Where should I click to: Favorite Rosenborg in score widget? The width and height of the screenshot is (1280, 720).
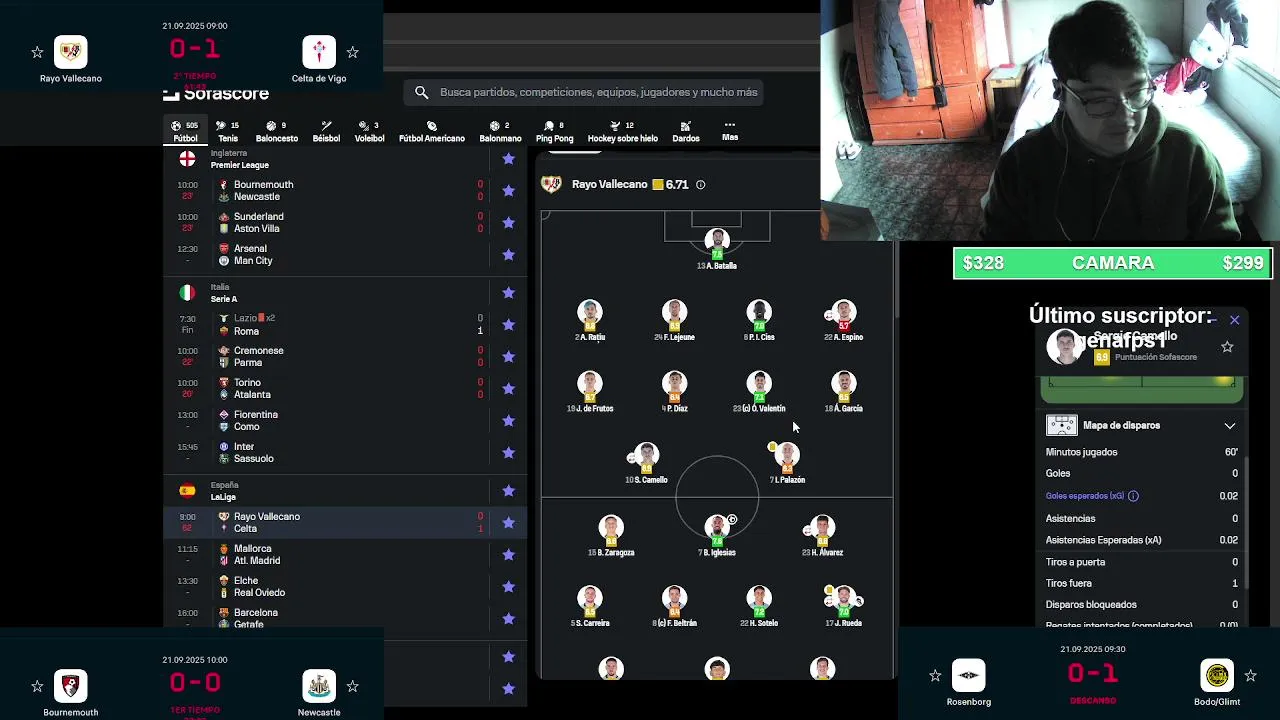pos(935,676)
